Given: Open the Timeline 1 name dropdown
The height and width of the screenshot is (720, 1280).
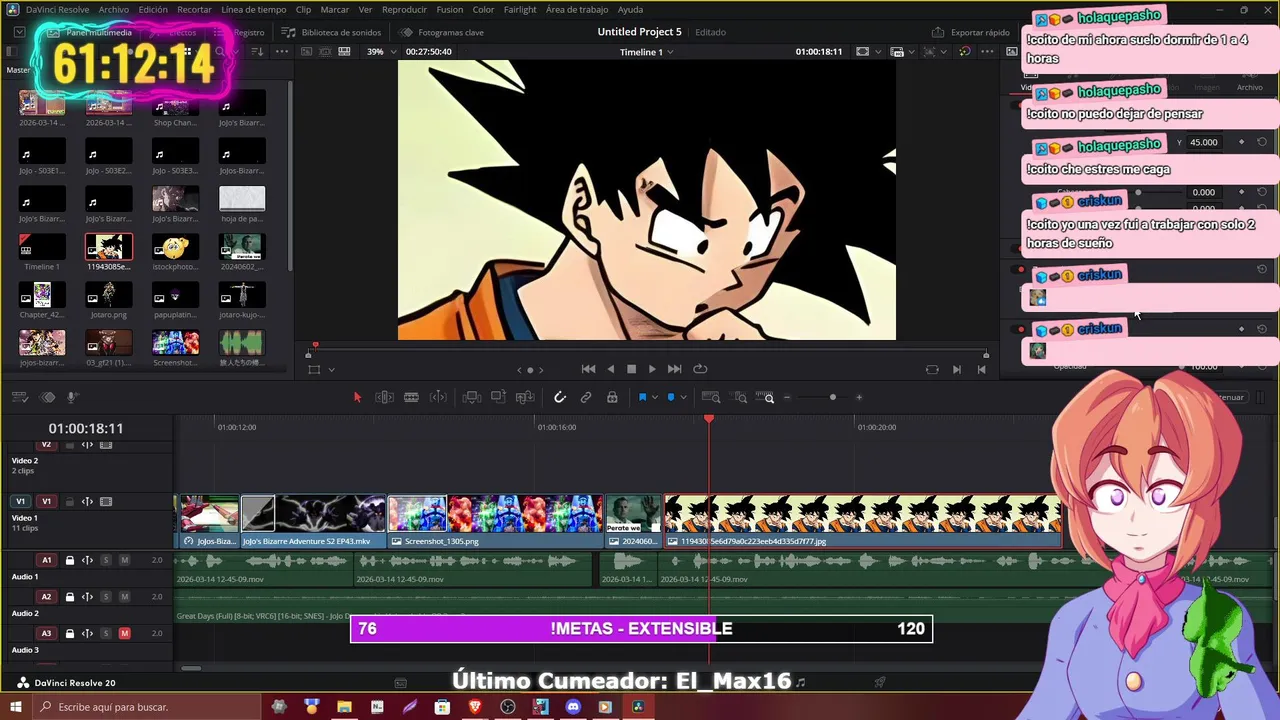Looking at the screenshot, I should pyautogui.click(x=646, y=52).
